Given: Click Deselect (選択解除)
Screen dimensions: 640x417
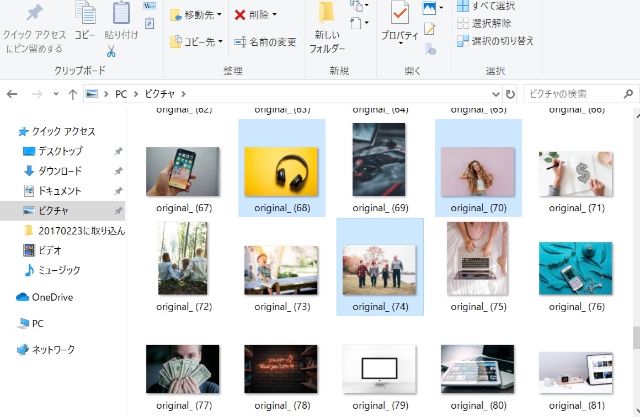Looking at the screenshot, I should click(484, 24).
